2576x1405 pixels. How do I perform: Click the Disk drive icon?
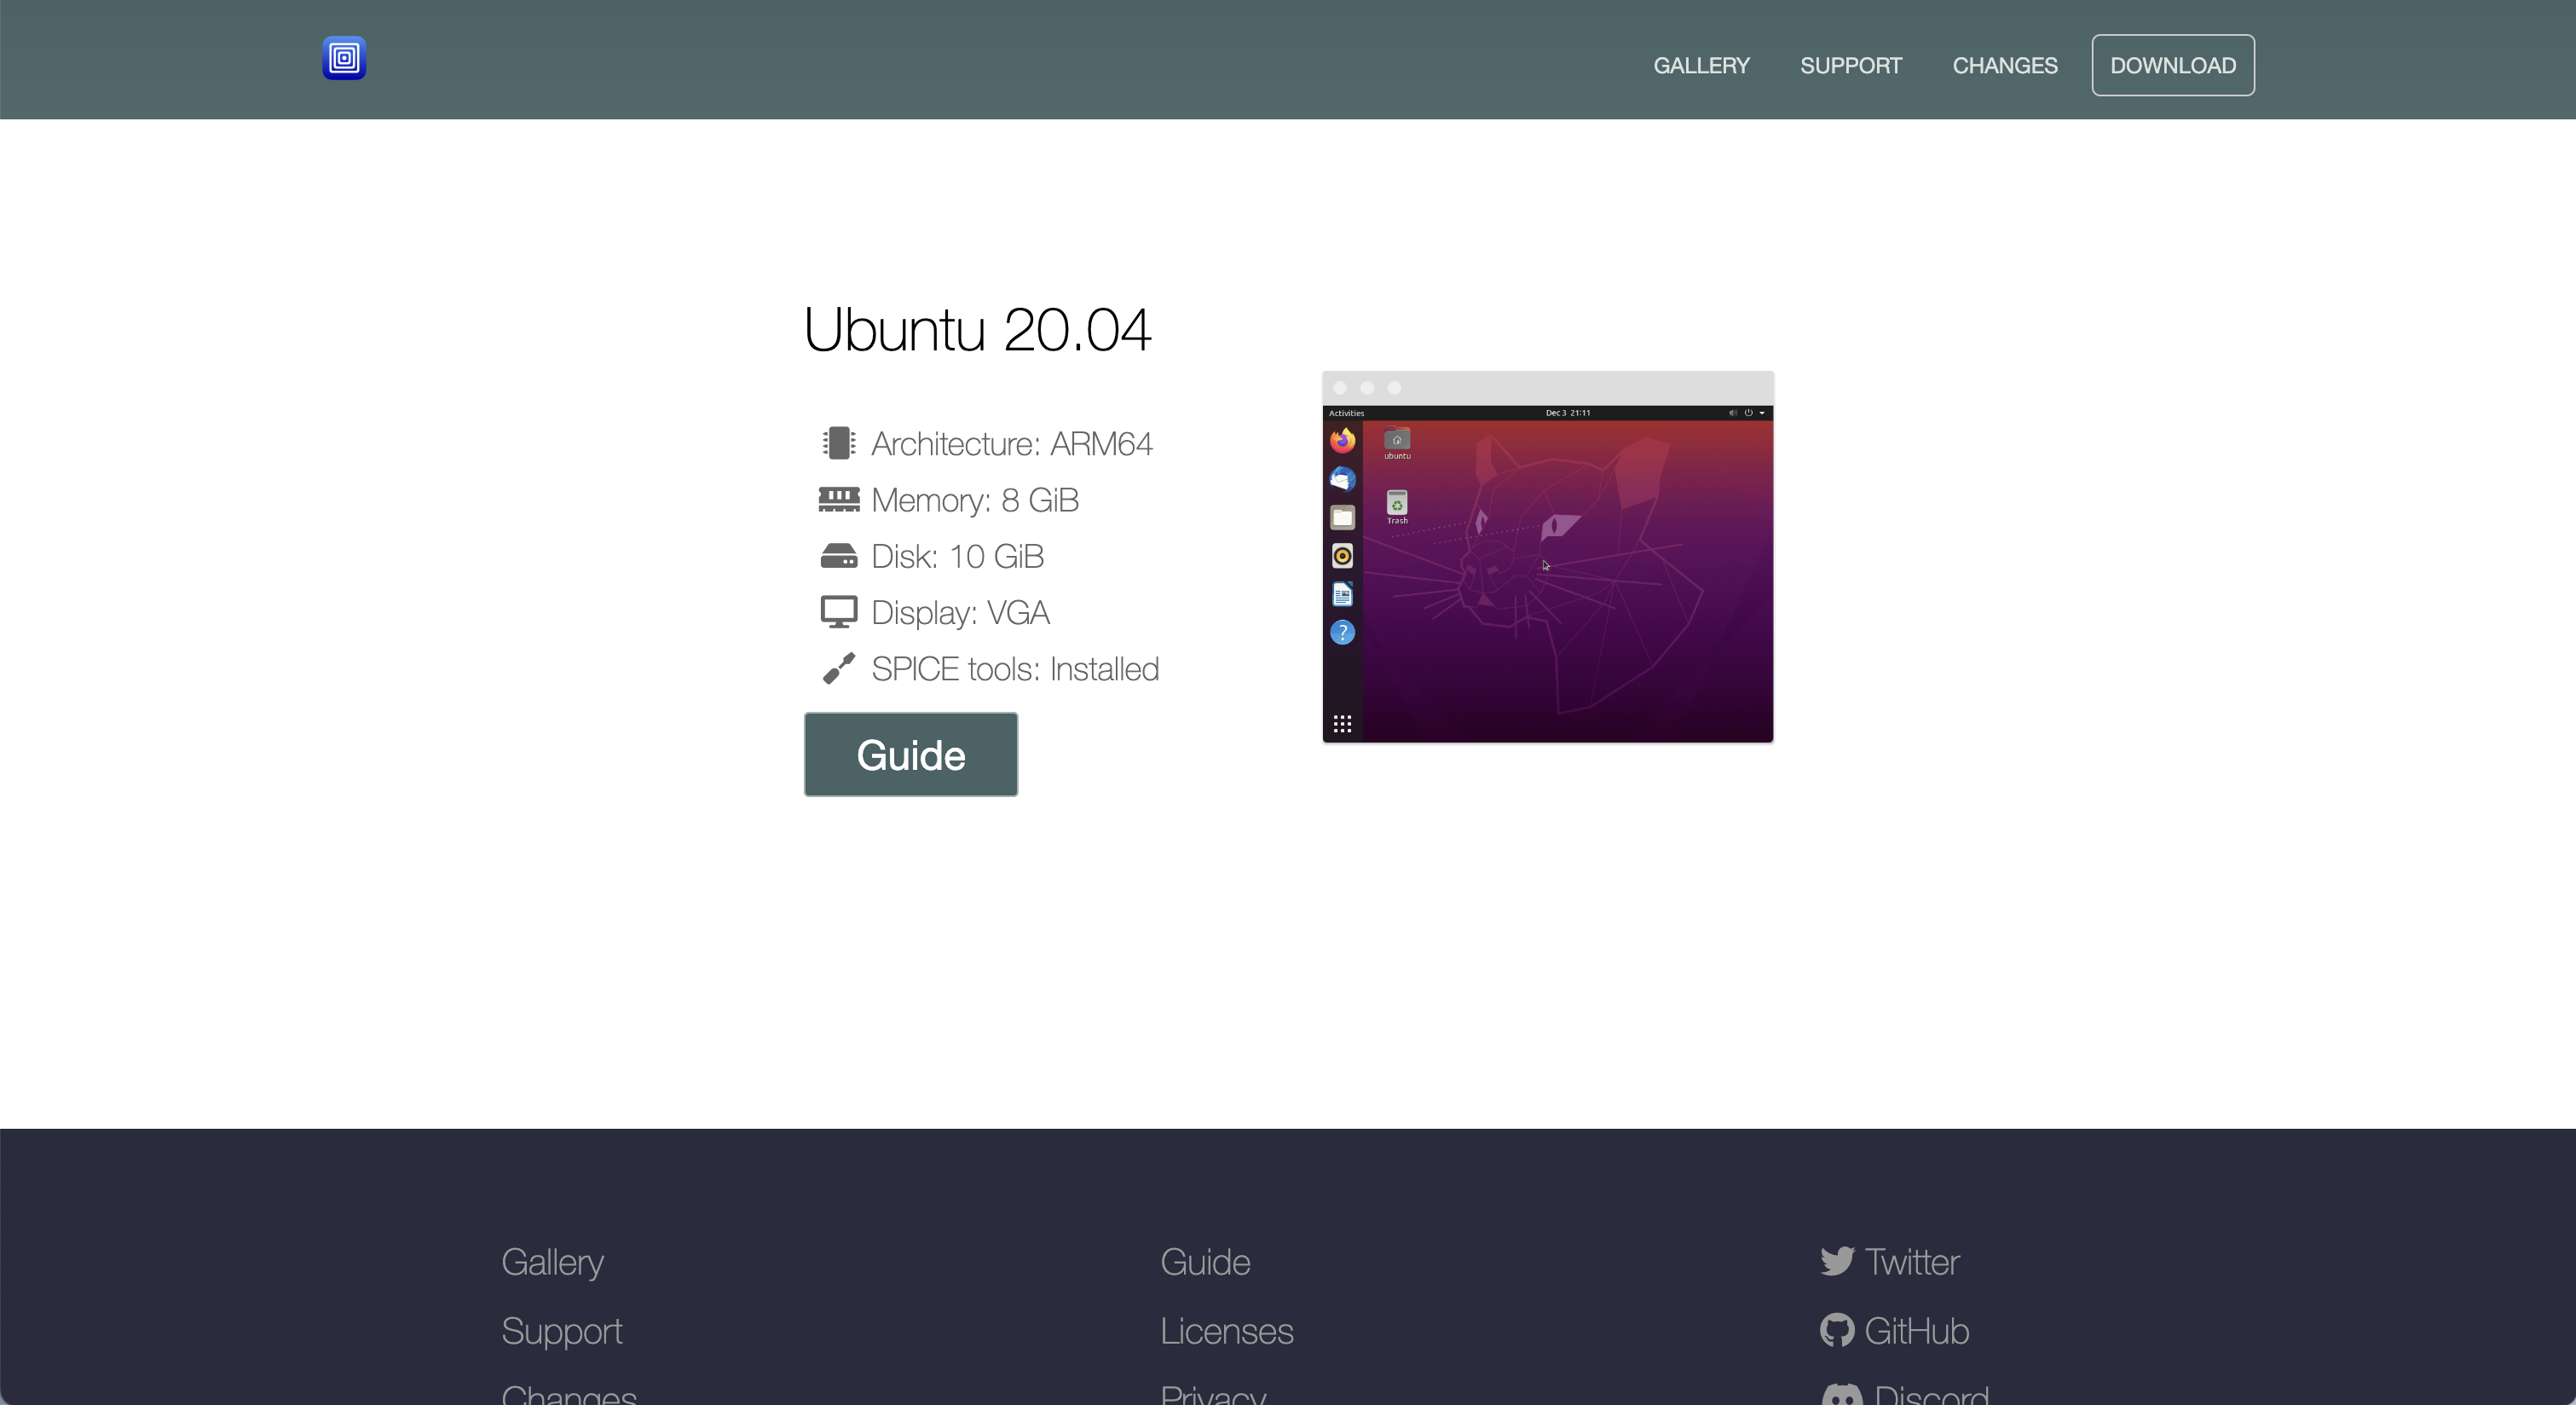click(838, 556)
